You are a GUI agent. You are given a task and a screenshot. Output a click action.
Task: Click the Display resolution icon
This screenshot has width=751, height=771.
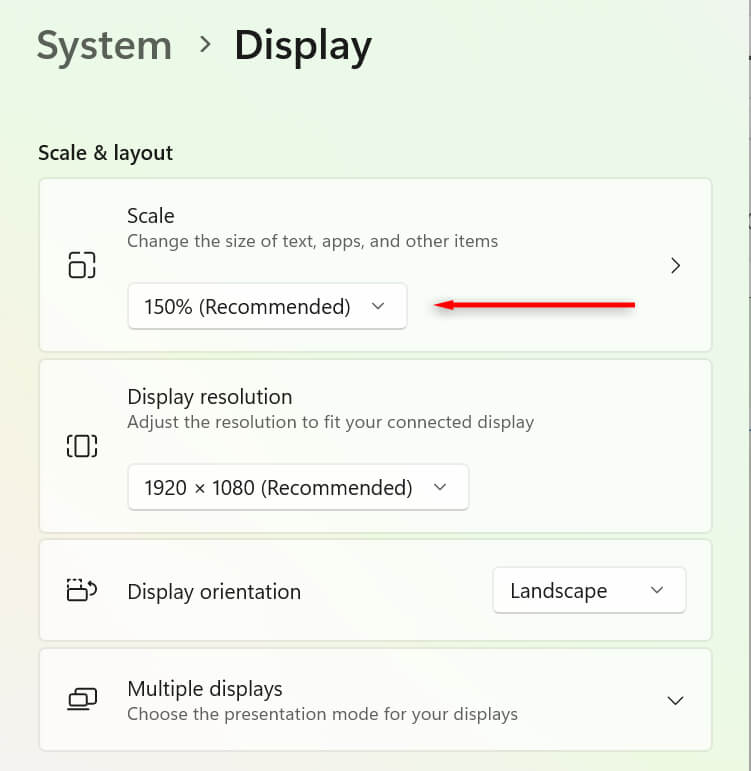(x=82, y=446)
